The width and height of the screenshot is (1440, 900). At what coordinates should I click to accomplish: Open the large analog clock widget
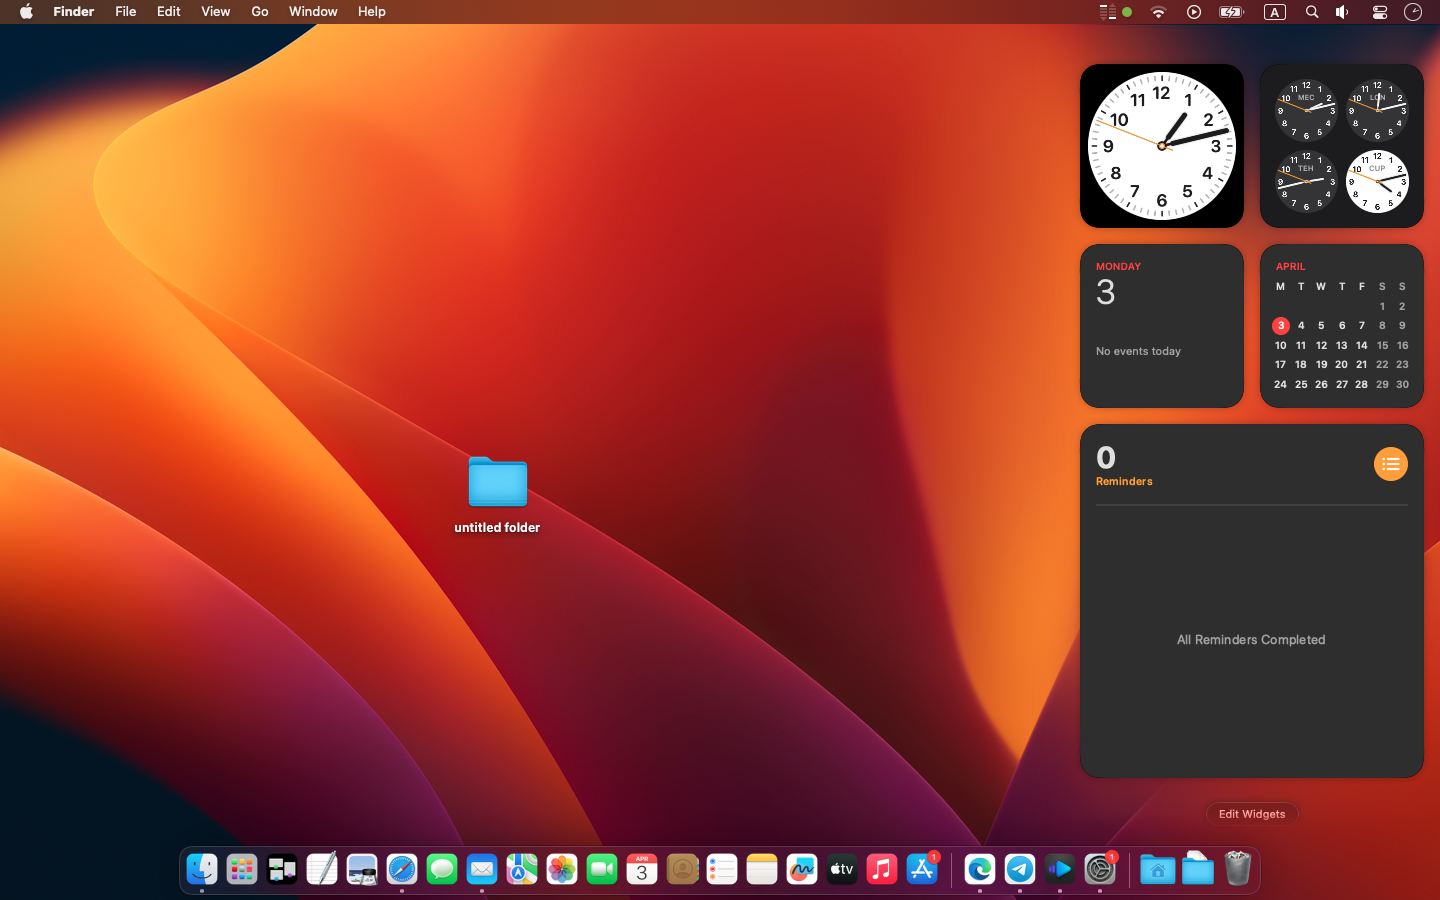coord(1162,146)
